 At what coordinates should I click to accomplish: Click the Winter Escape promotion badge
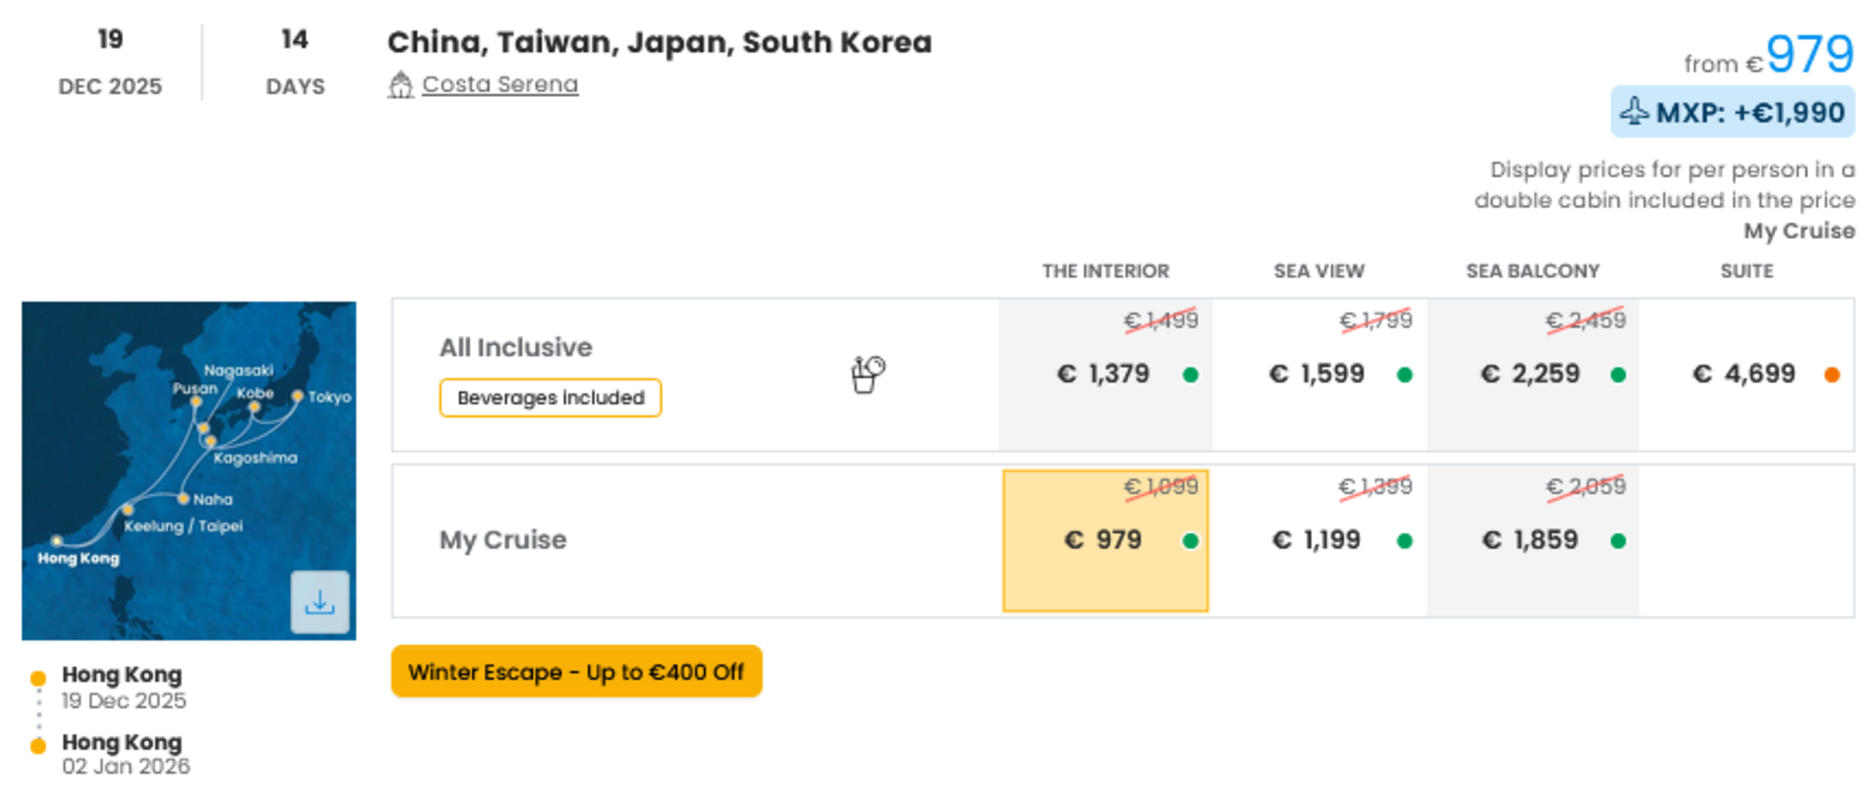point(577,671)
